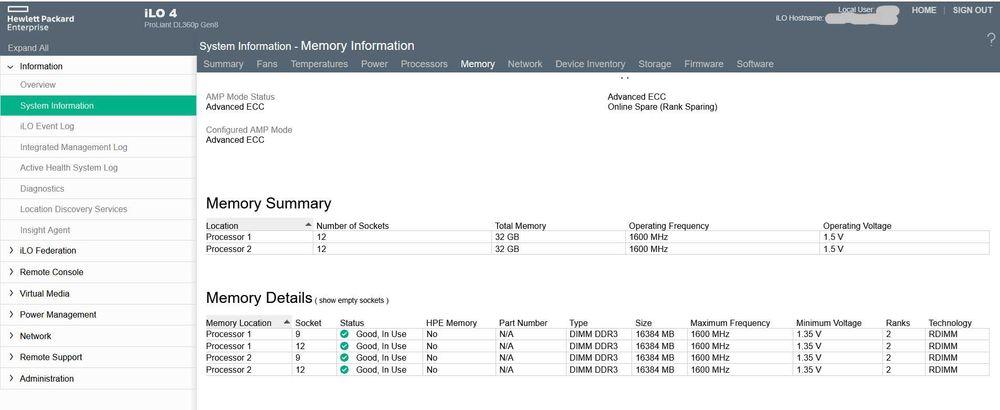The height and width of the screenshot is (410, 1000).
Task: Open the help question mark icon
Action: [991, 40]
